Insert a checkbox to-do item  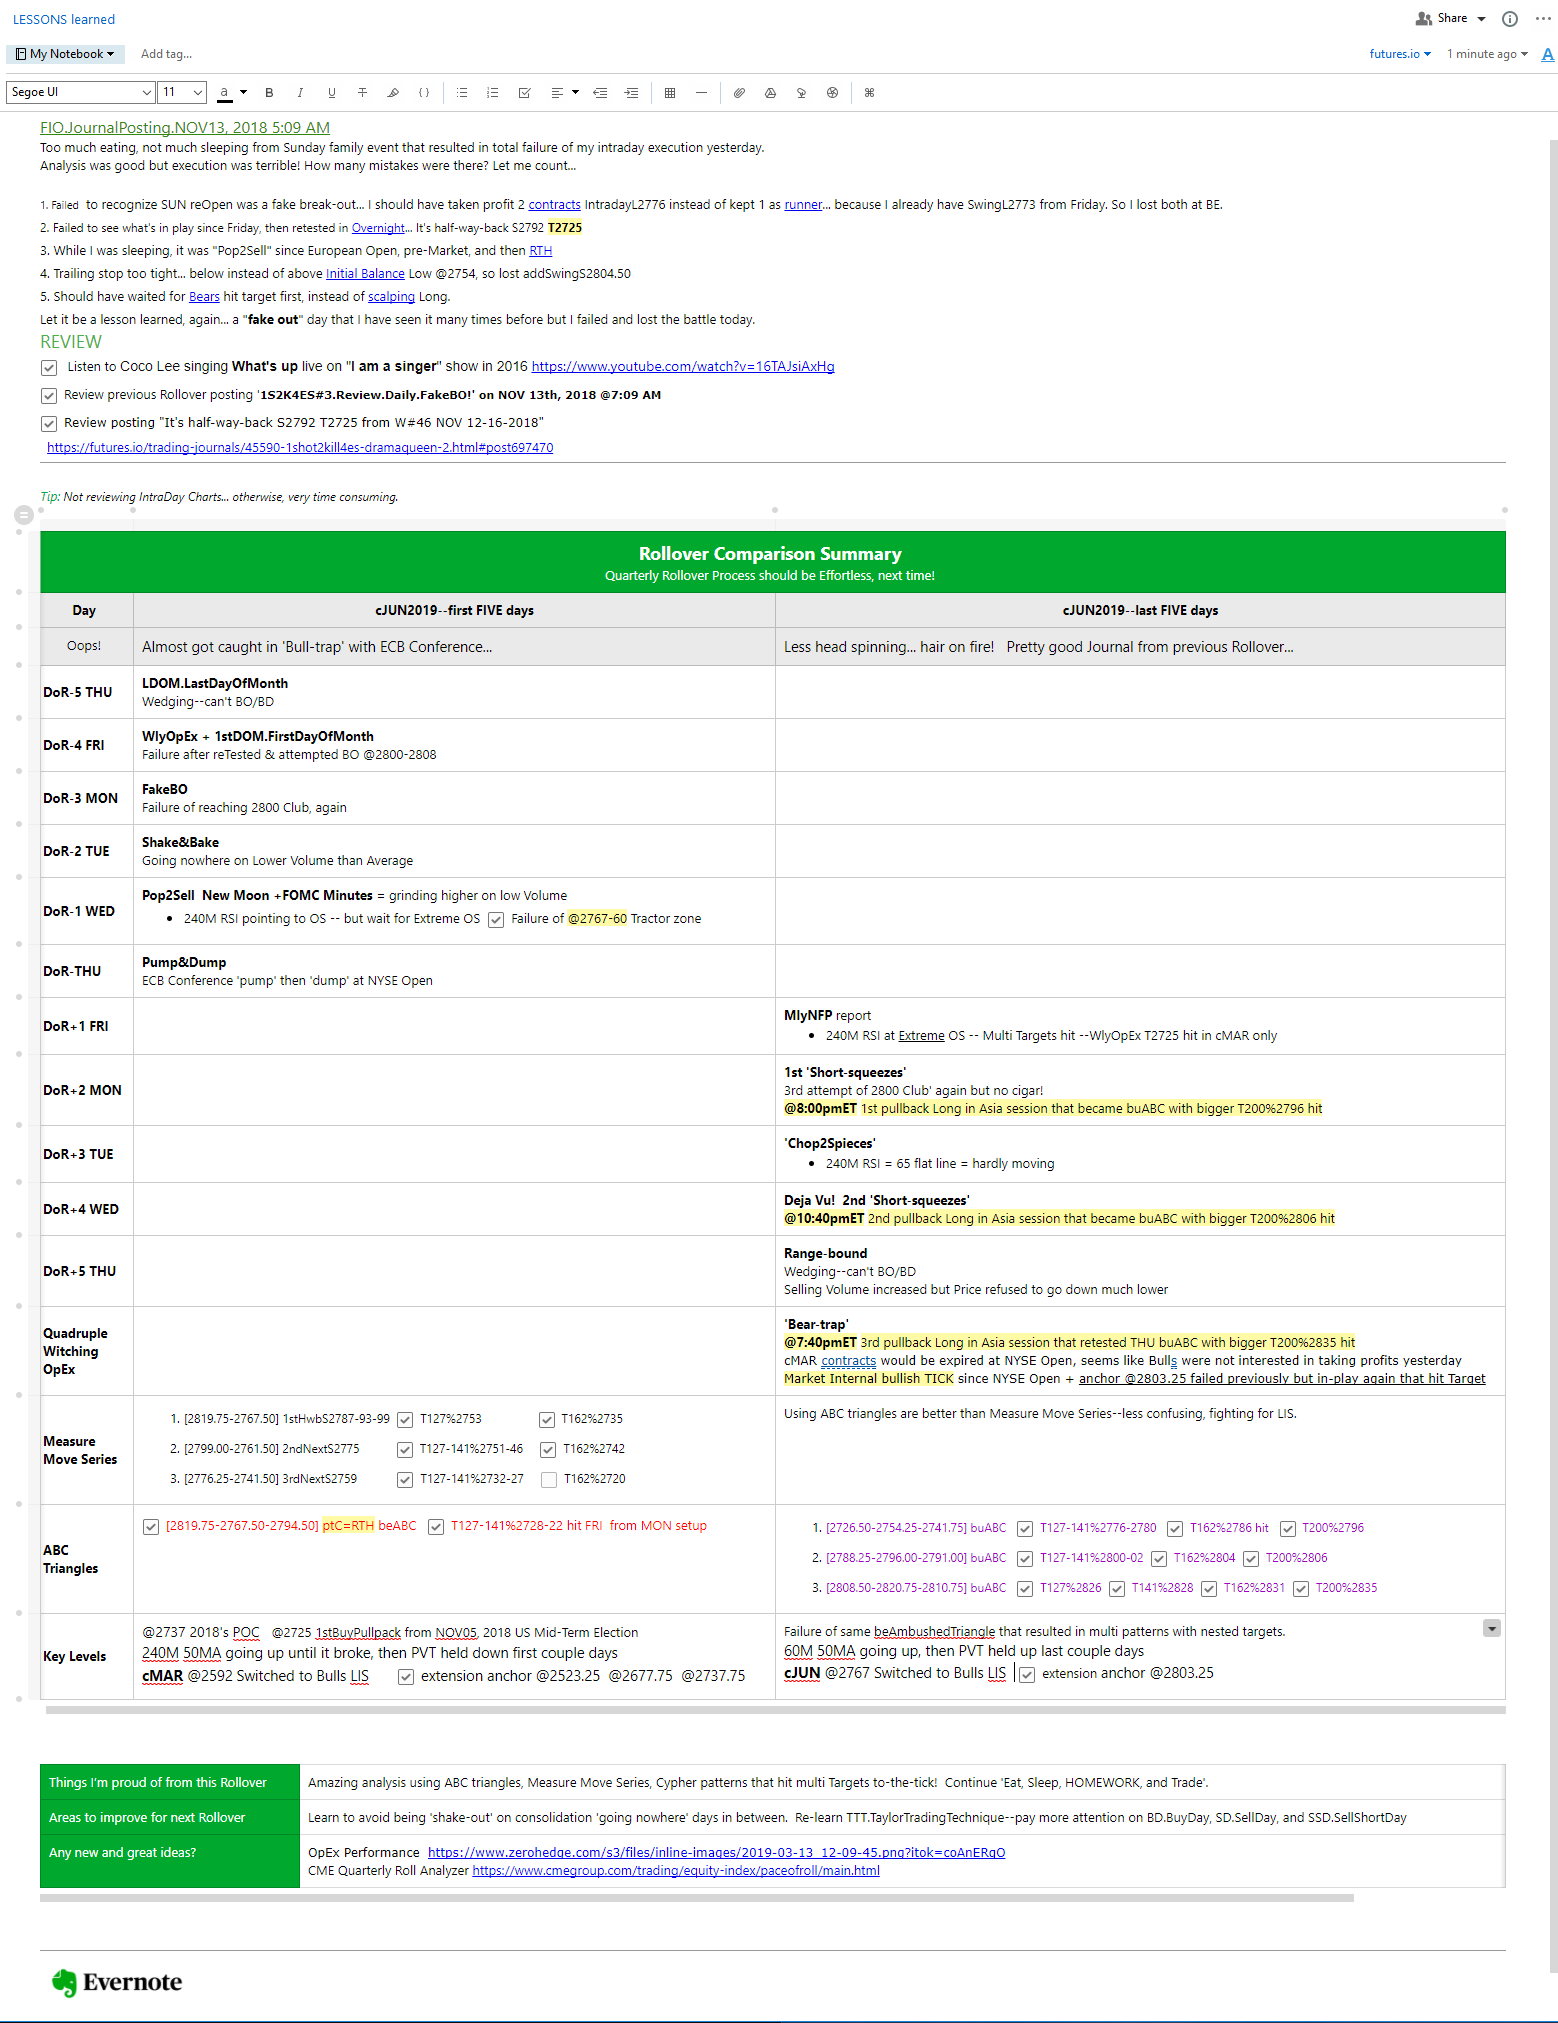point(524,93)
